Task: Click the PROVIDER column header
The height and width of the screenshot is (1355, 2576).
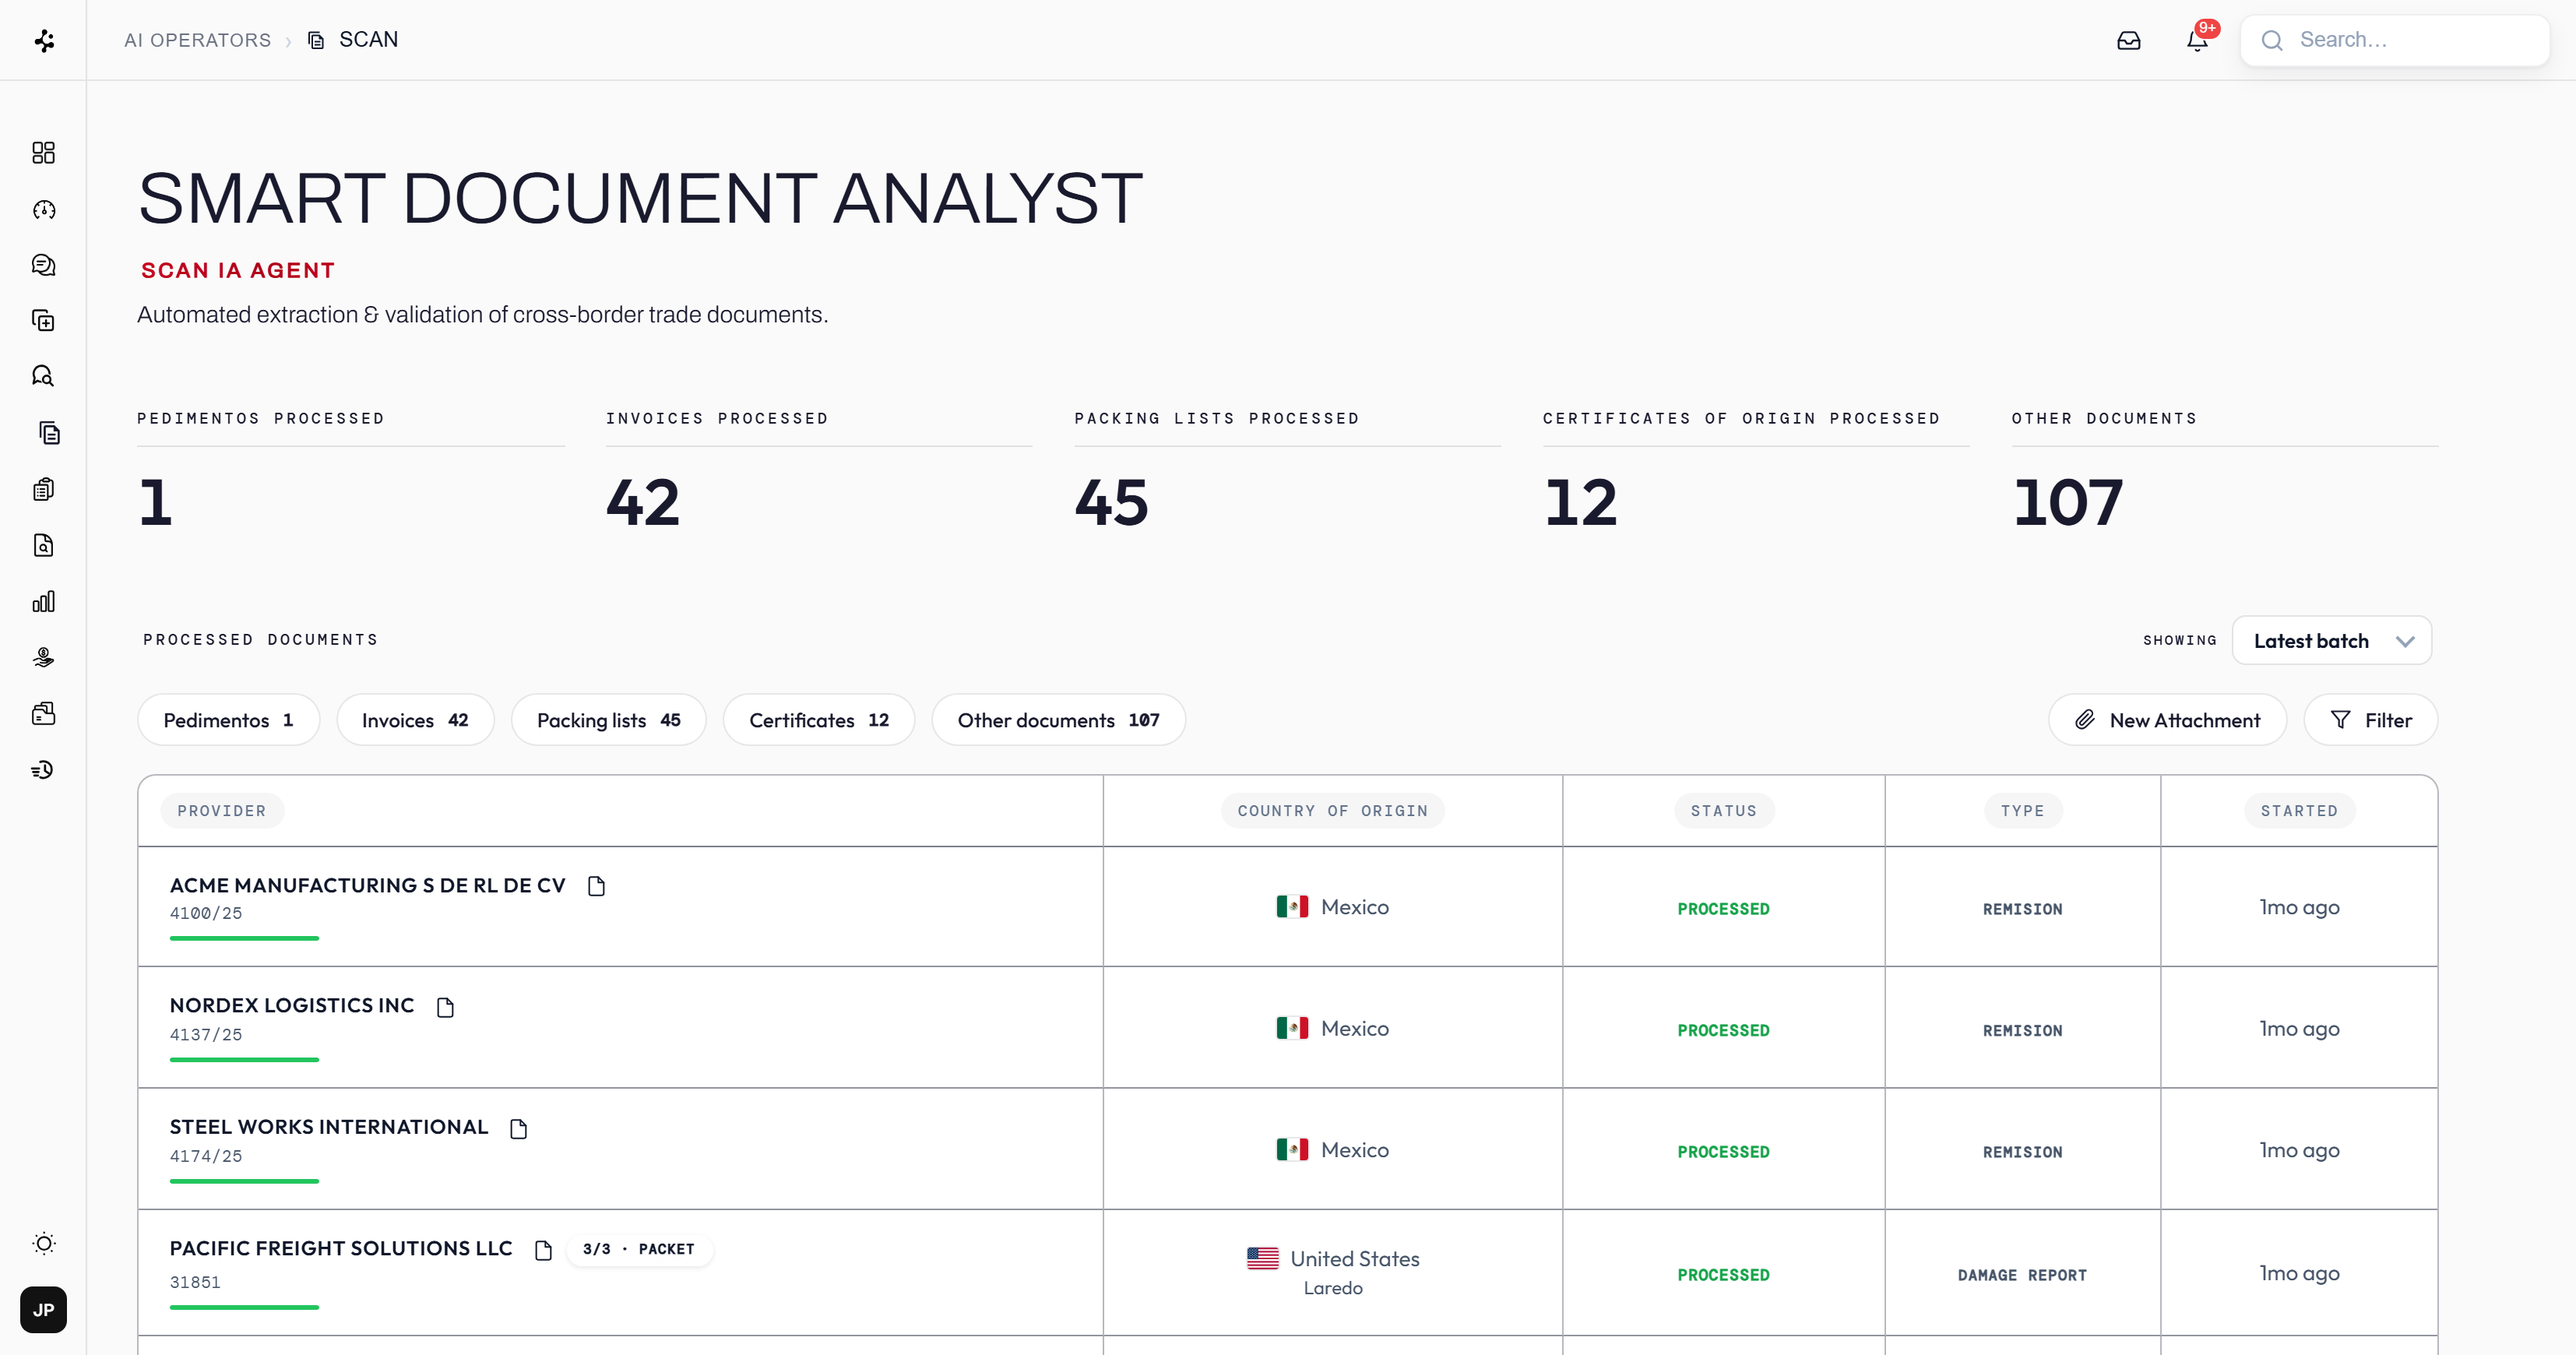Action: pyautogui.click(x=222, y=810)
